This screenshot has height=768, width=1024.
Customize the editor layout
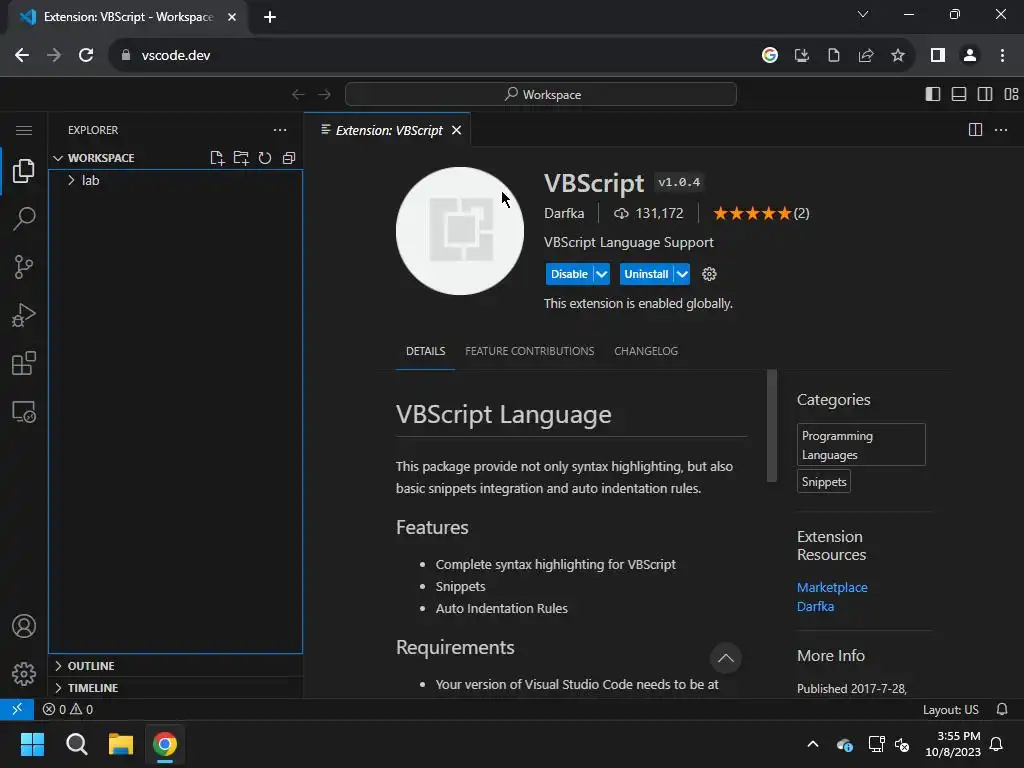pyautogui.click(x=1011, y=94)
